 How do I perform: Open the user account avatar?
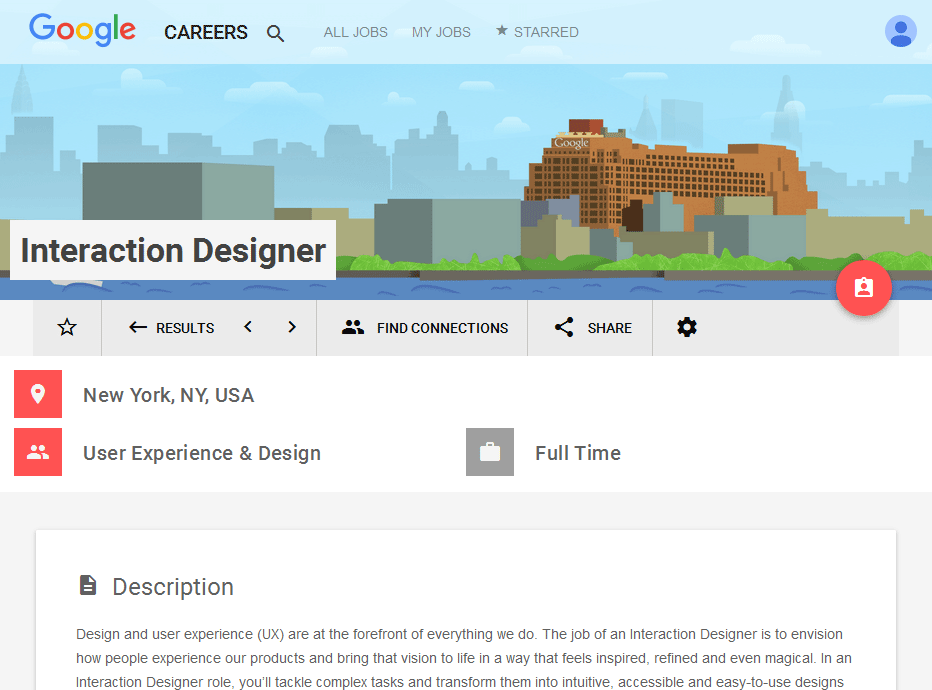tap(900, 31)
